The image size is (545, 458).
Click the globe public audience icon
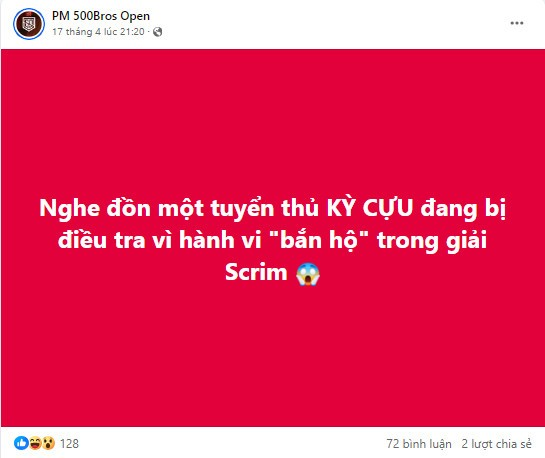[x=157, y=32]
